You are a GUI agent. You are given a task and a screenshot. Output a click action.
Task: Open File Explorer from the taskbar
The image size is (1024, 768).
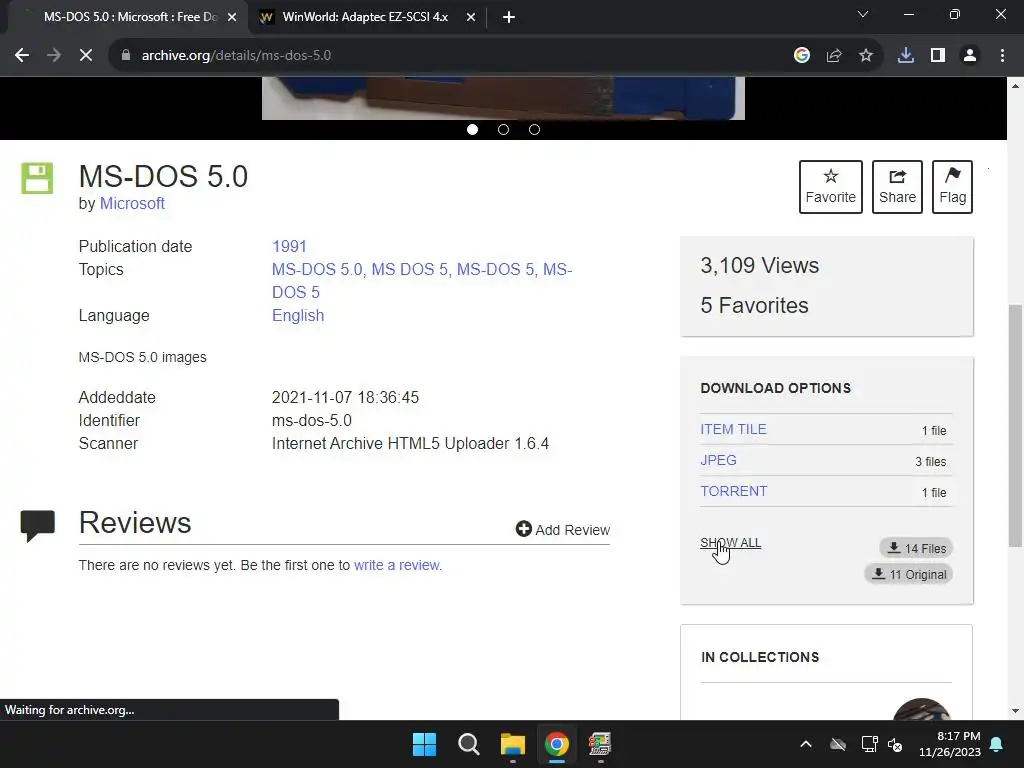(x=513, y=744)
